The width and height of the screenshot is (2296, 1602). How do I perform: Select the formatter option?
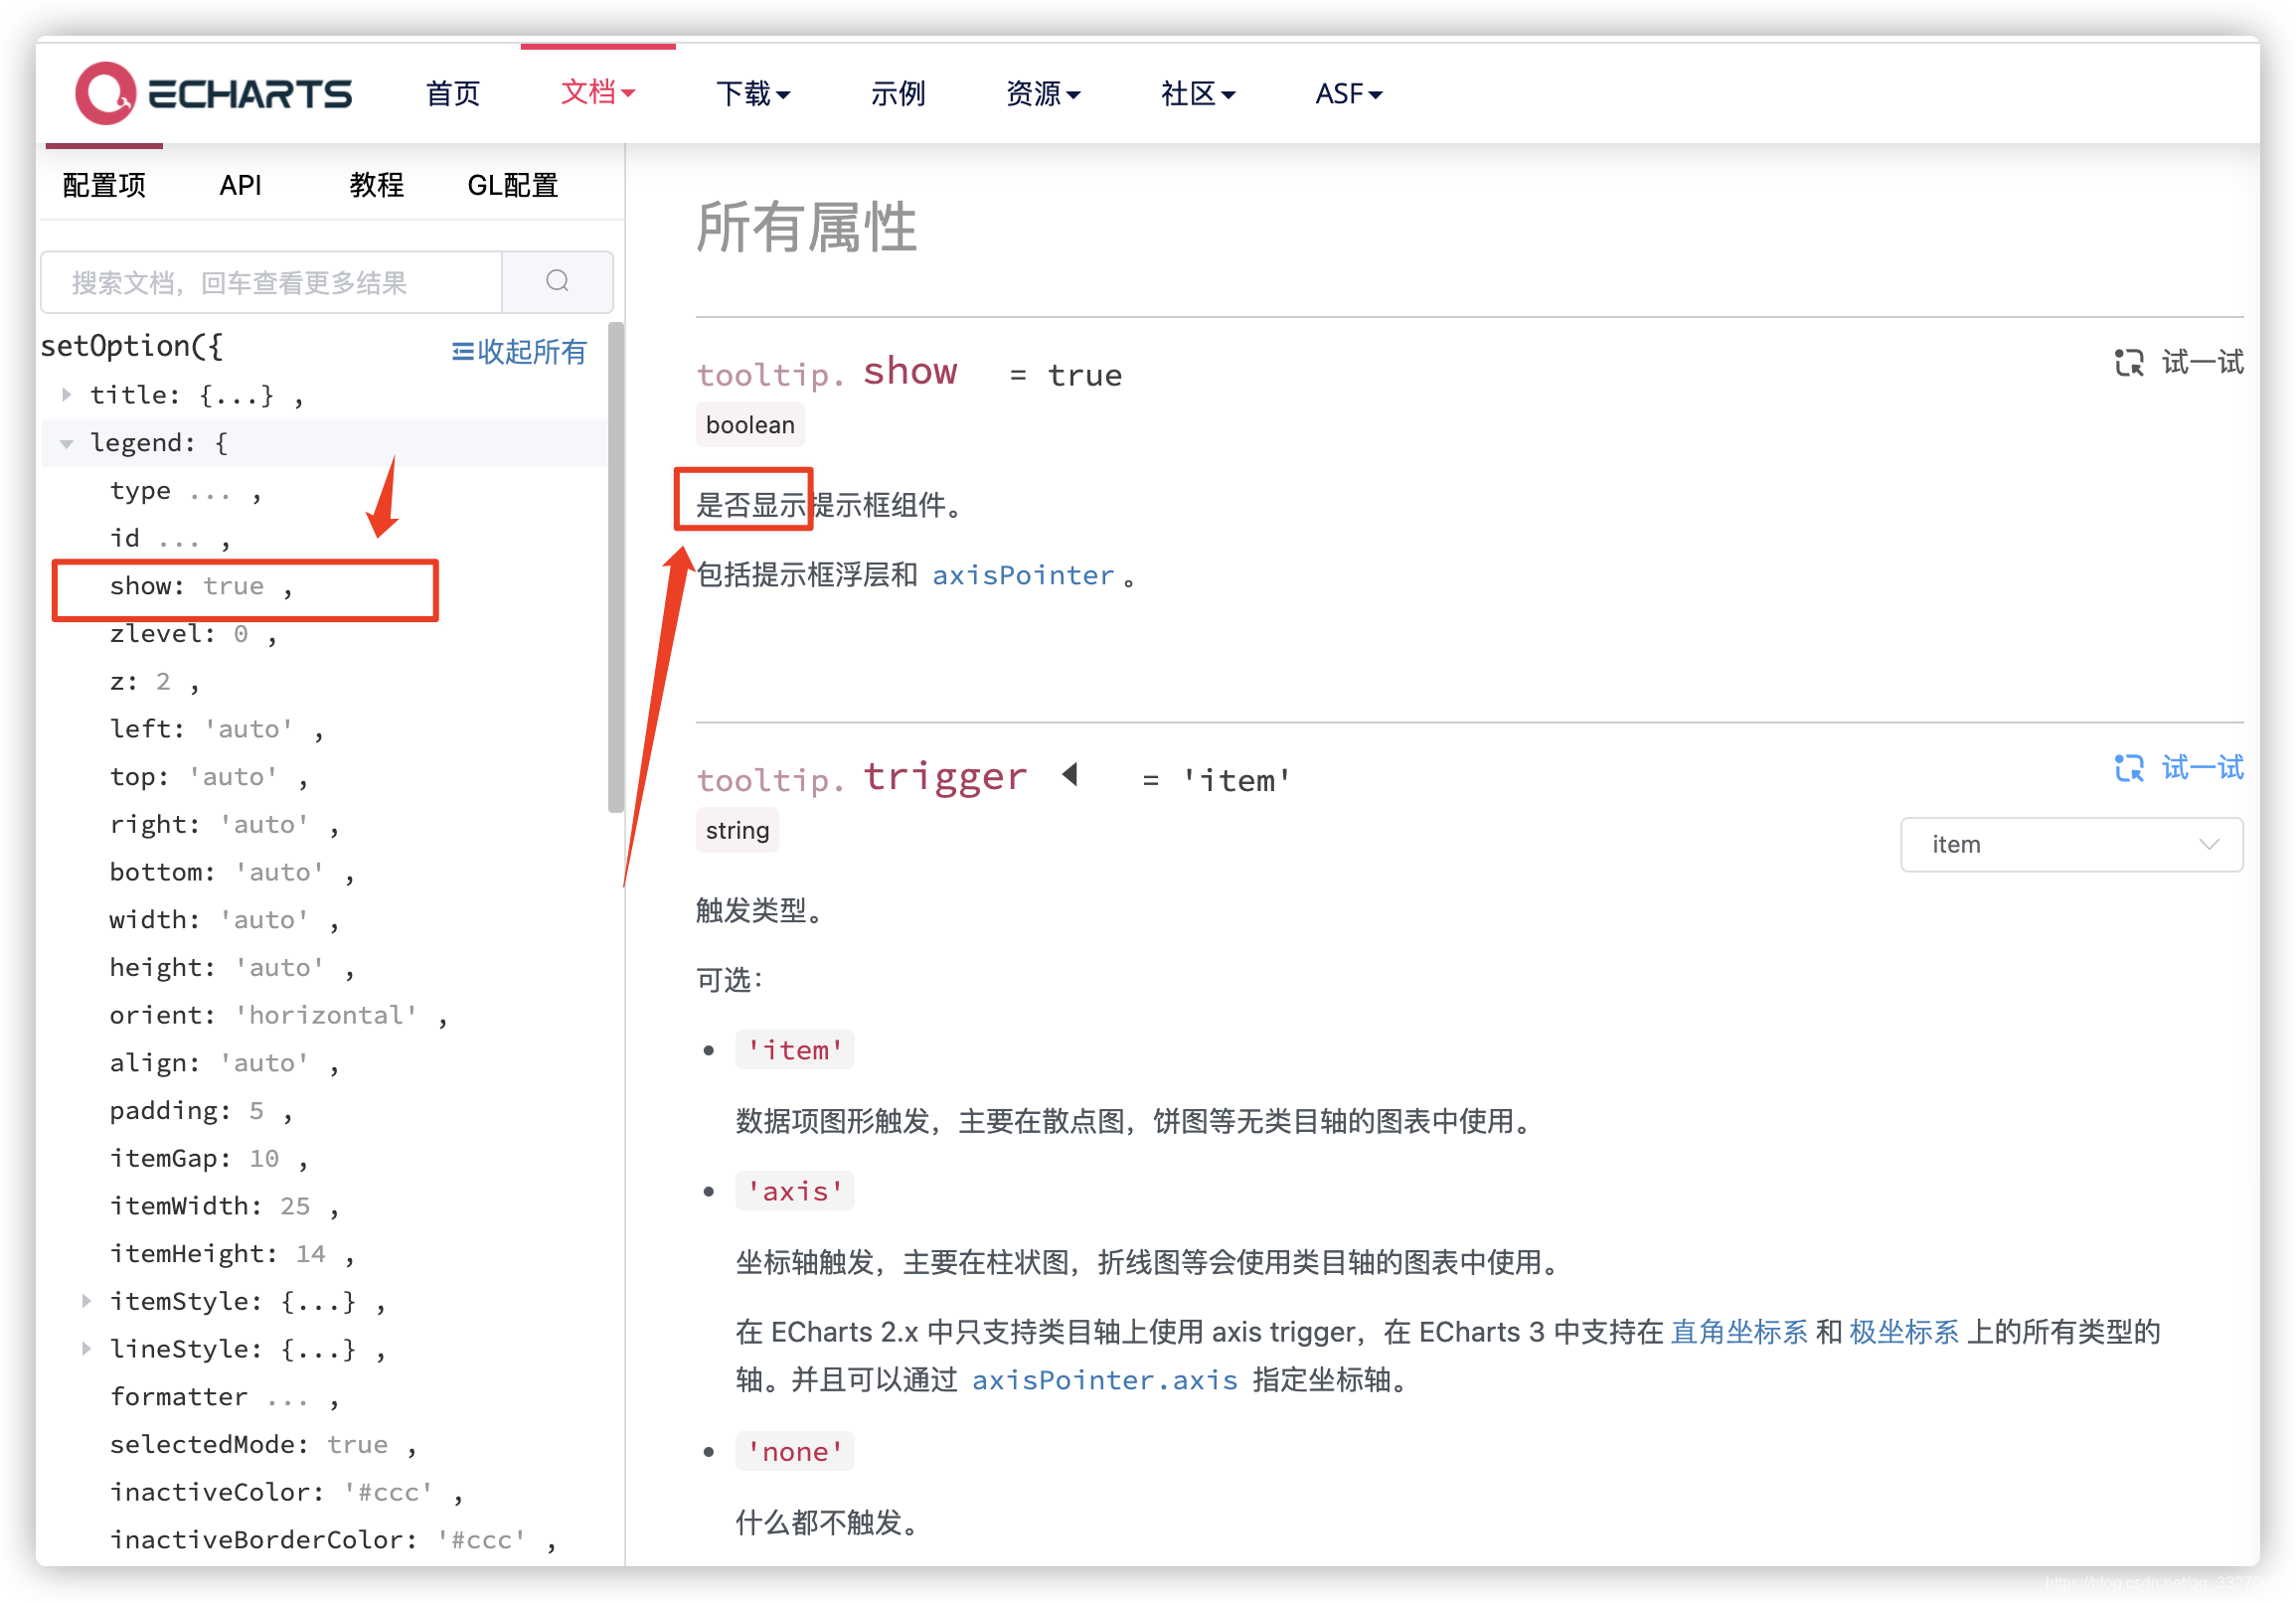[224, 1397]
